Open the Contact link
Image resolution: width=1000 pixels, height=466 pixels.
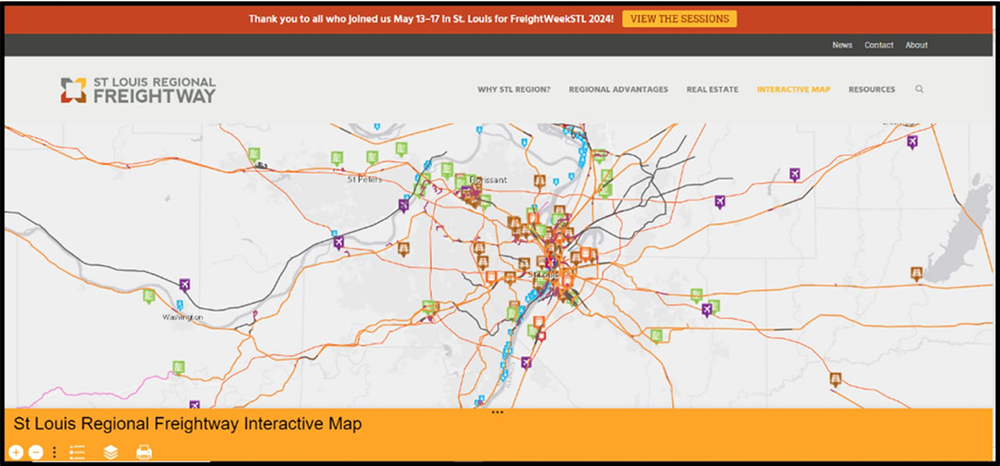pyautogui.click(x=879, y=45)
